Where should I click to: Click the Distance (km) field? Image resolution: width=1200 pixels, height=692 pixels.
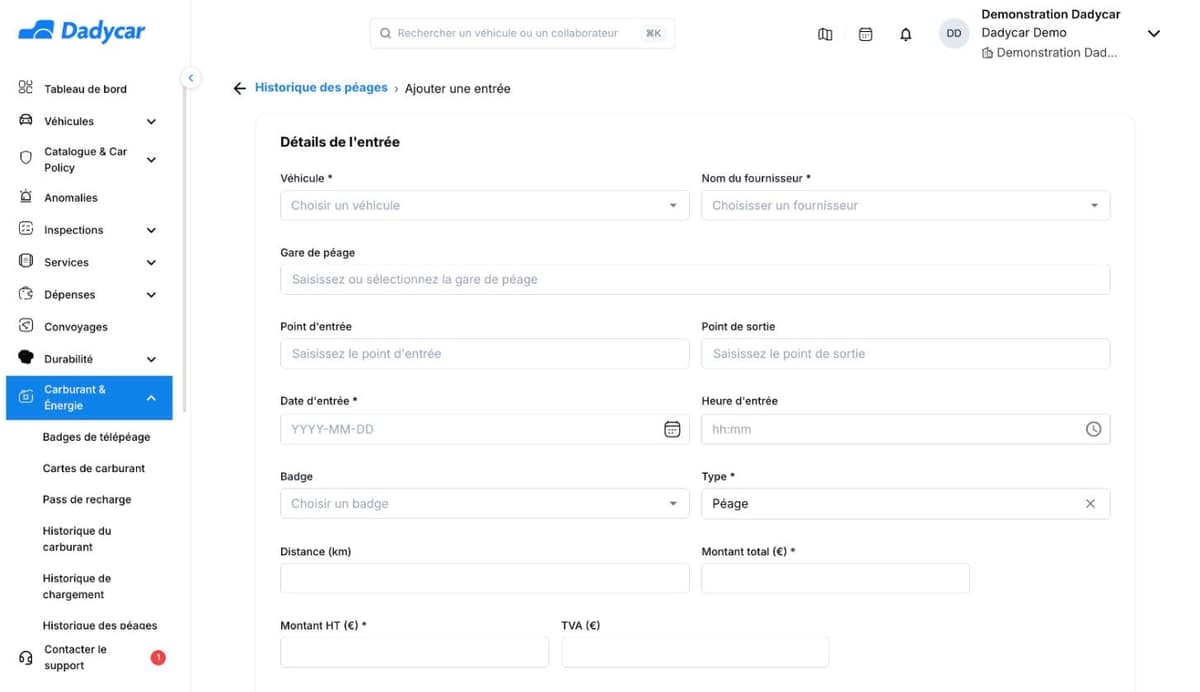pyautogui.click(x=485, y=578)
